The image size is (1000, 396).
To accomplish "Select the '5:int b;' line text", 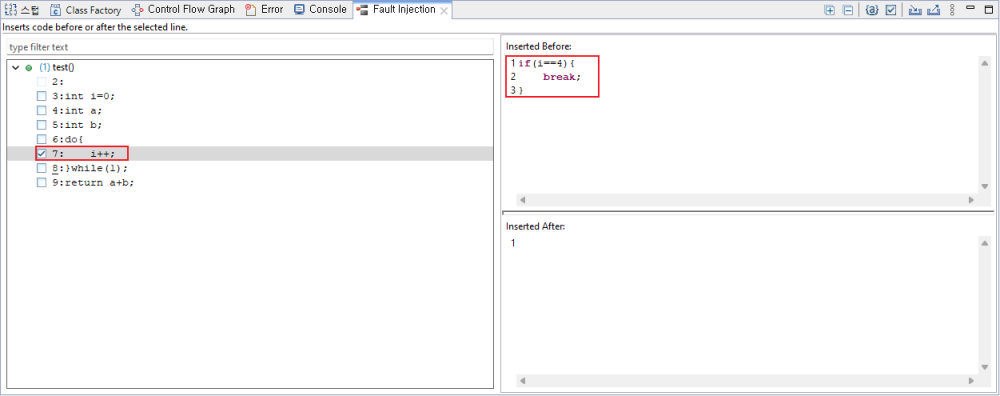I will tap(77, 125).
